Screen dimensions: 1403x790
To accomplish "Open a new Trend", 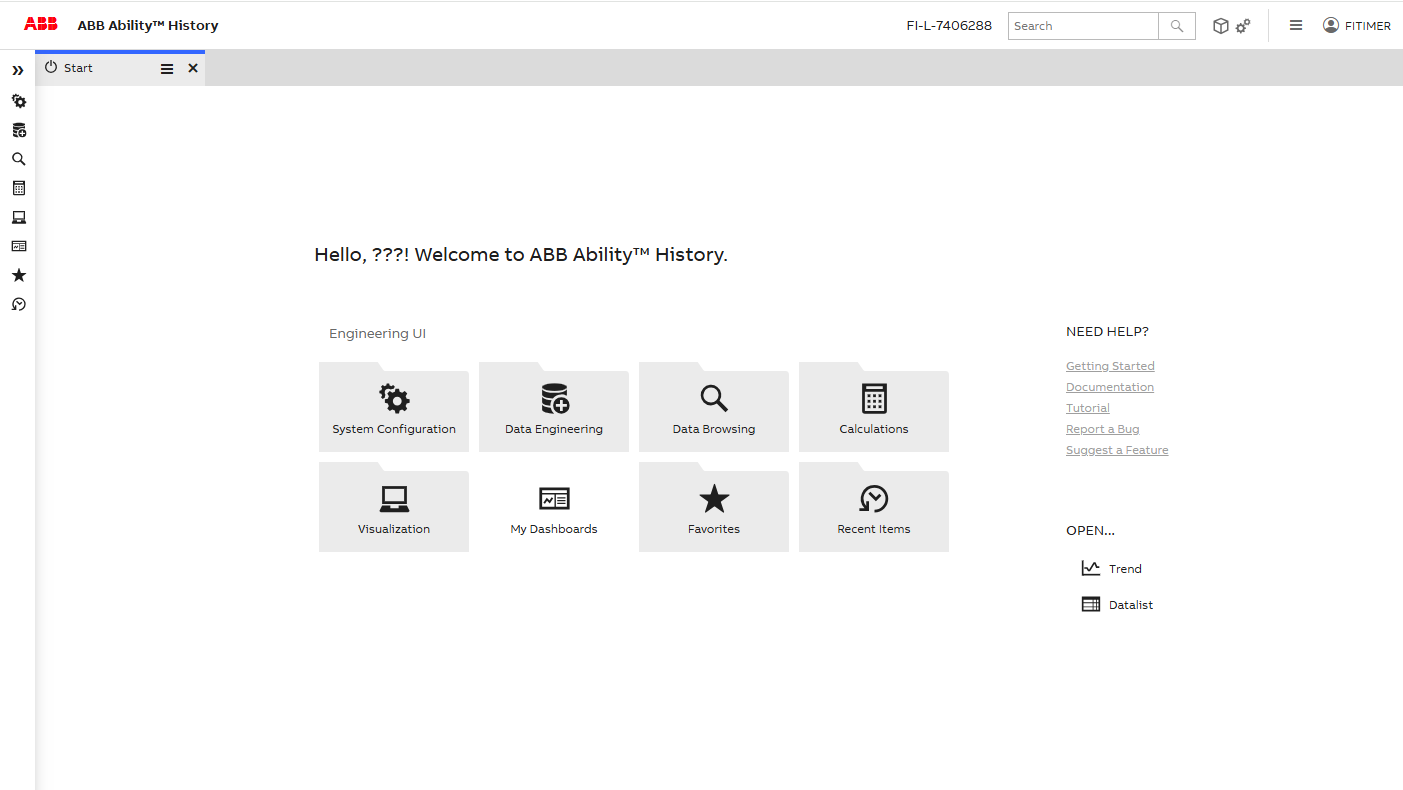I will pyautogui.click(x=1111, y=568).
